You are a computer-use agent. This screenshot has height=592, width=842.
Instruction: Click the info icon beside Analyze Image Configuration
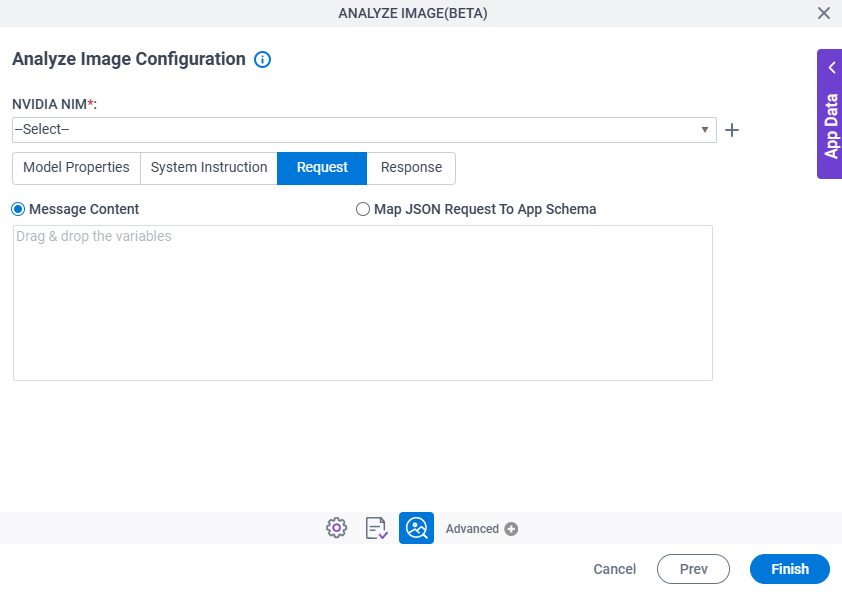pos(262,60)
